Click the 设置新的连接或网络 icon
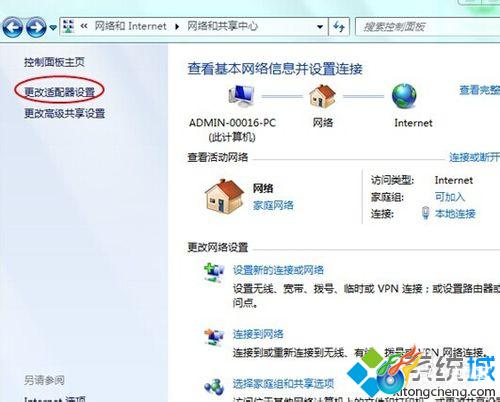 [214, 273]
